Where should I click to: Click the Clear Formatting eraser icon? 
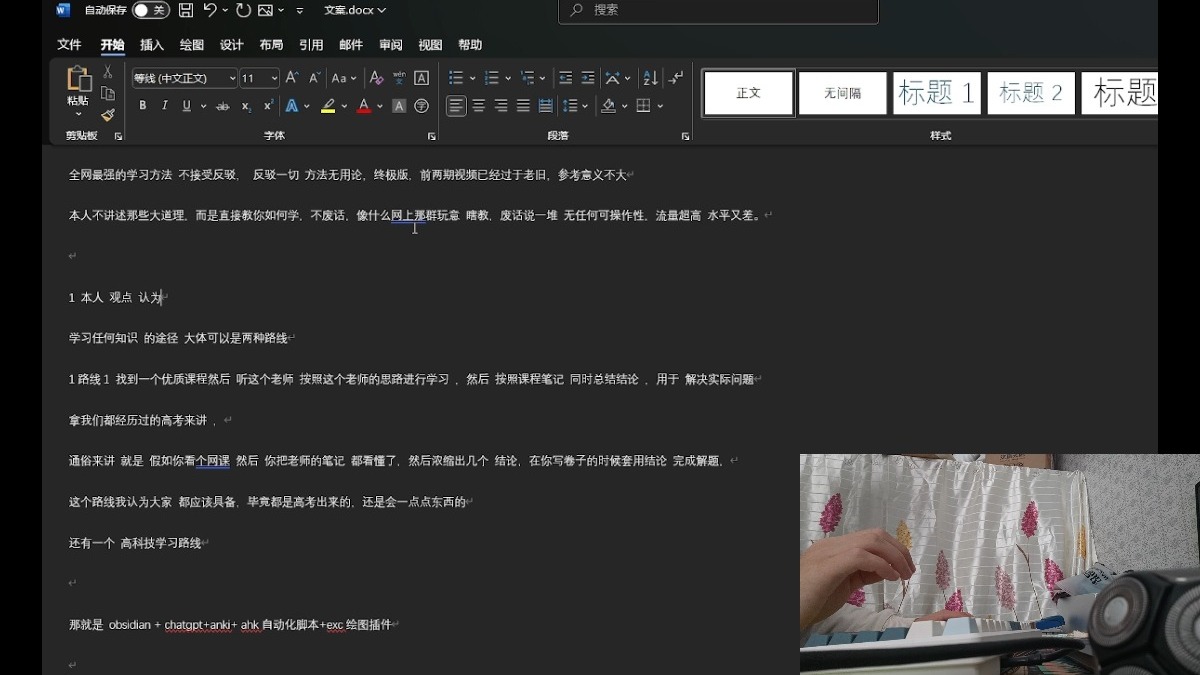tap(376, 78)
